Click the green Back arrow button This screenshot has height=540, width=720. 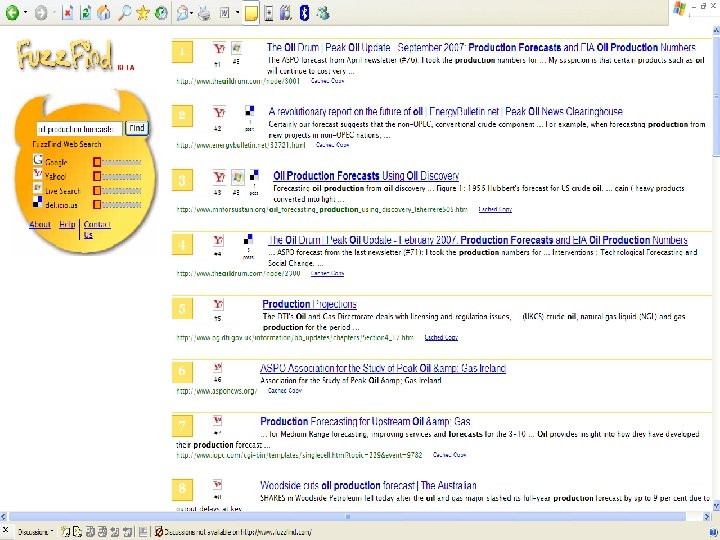coord(12,12)
